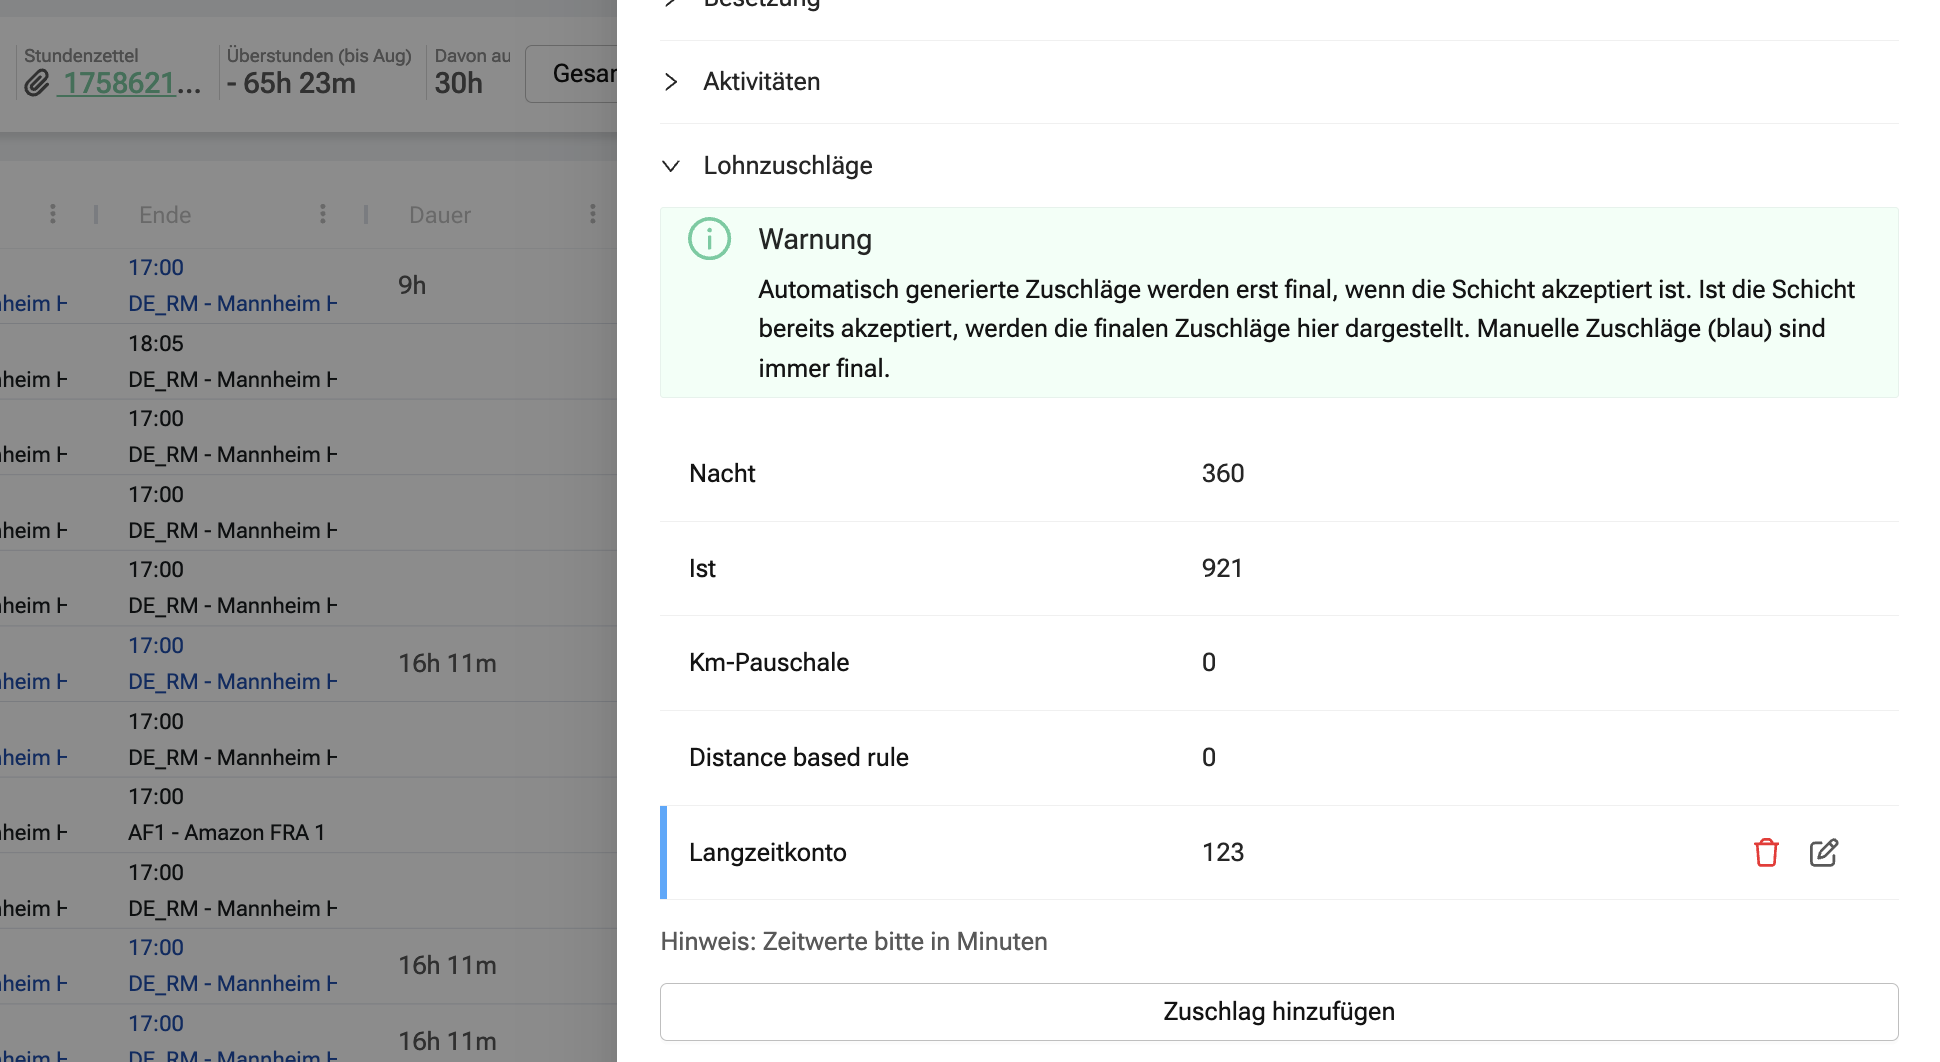Select the Nacht surcharge row
1940x1062 pixels.
[1278, 474]
